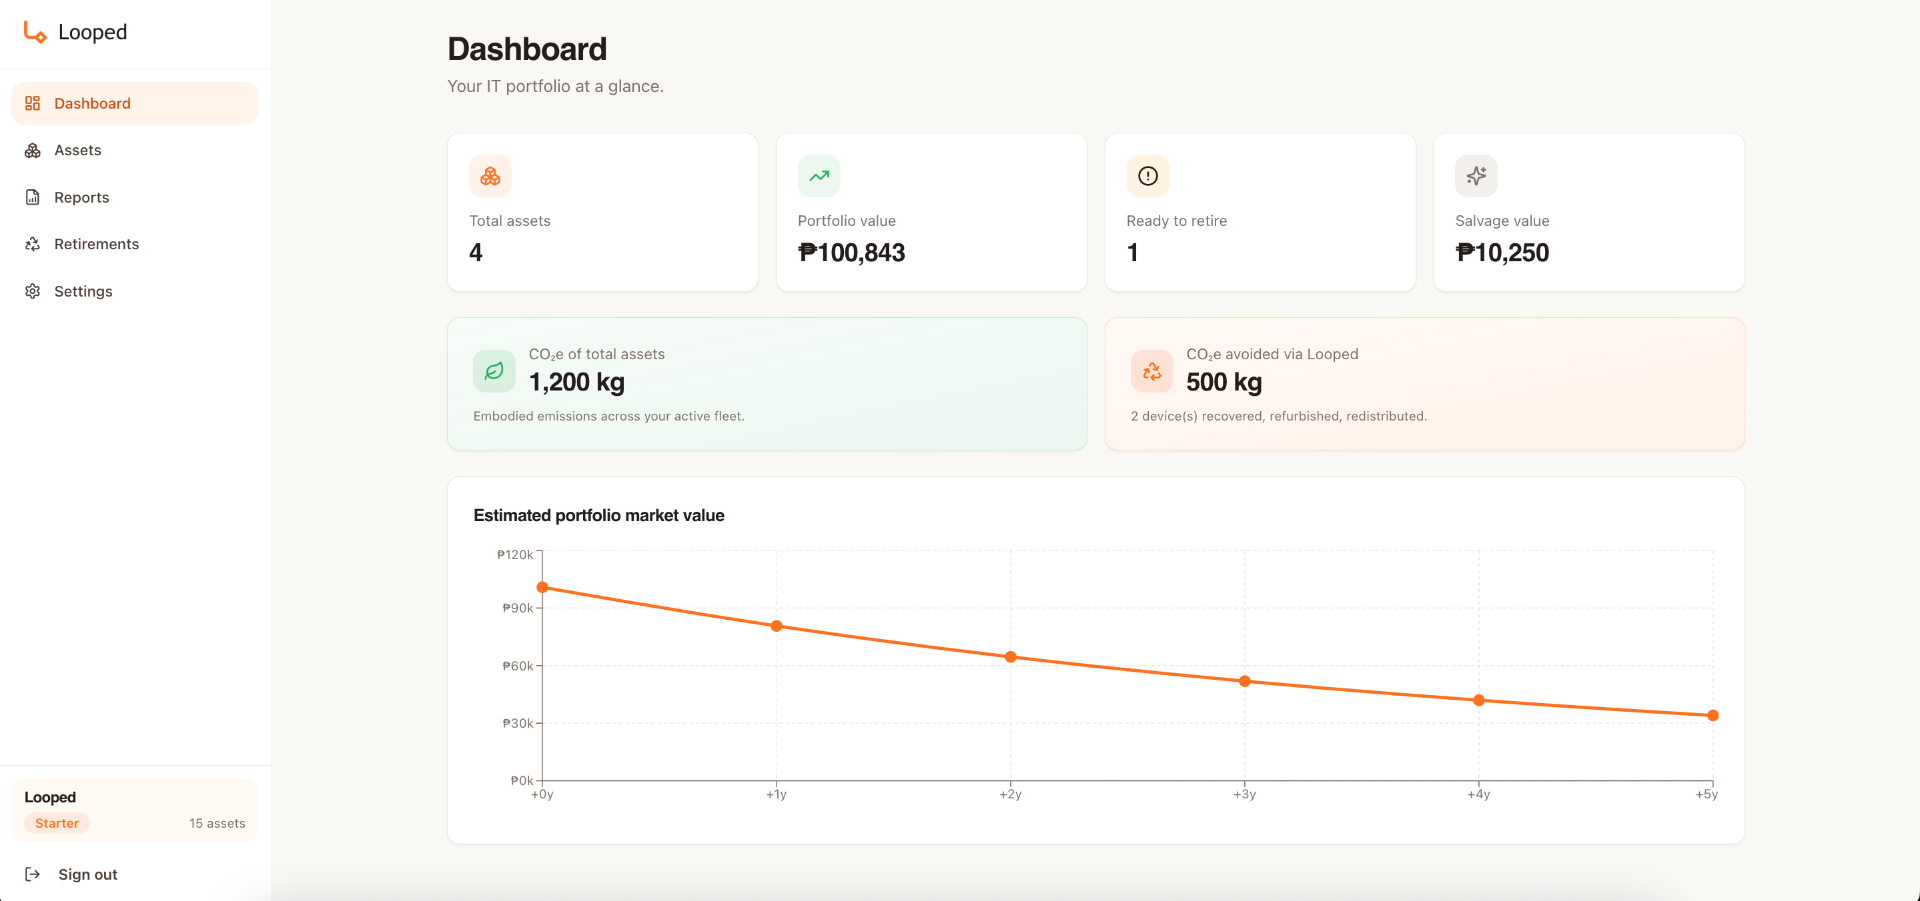Click the Looped logo icon
The height and width of the screenshot is (901, 1920).
(x=35, y=32)
